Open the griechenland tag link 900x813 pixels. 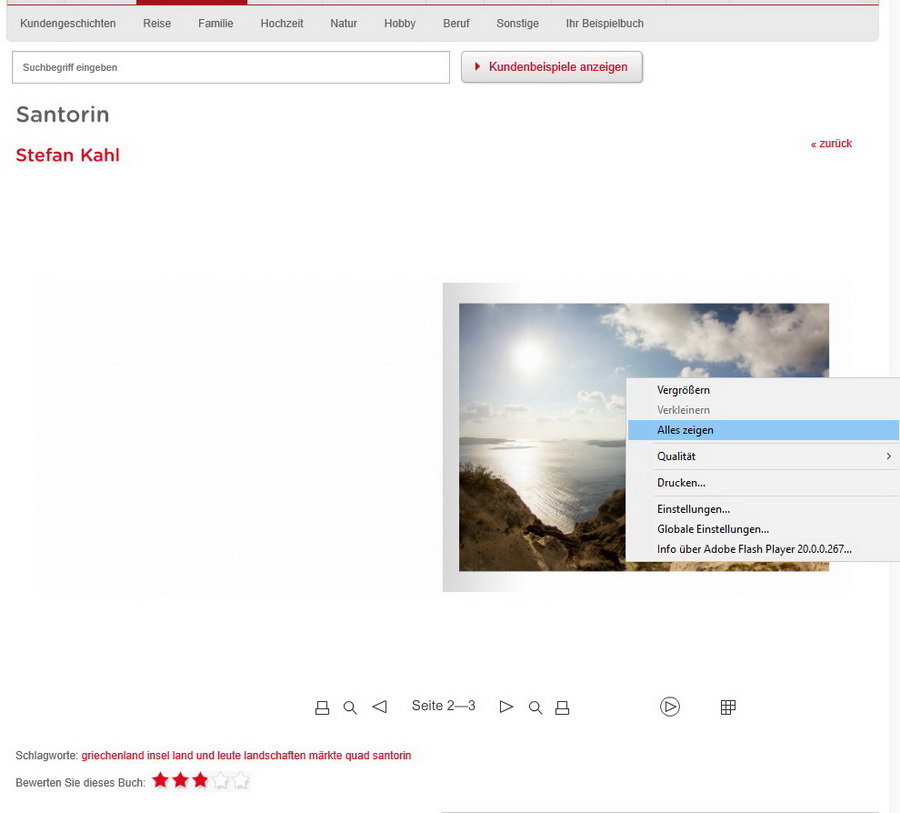[x=112, y=756]
